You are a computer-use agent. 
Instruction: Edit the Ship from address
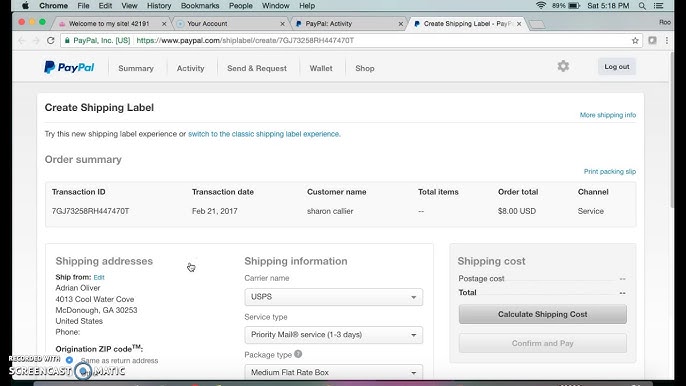tap(99, 277)
